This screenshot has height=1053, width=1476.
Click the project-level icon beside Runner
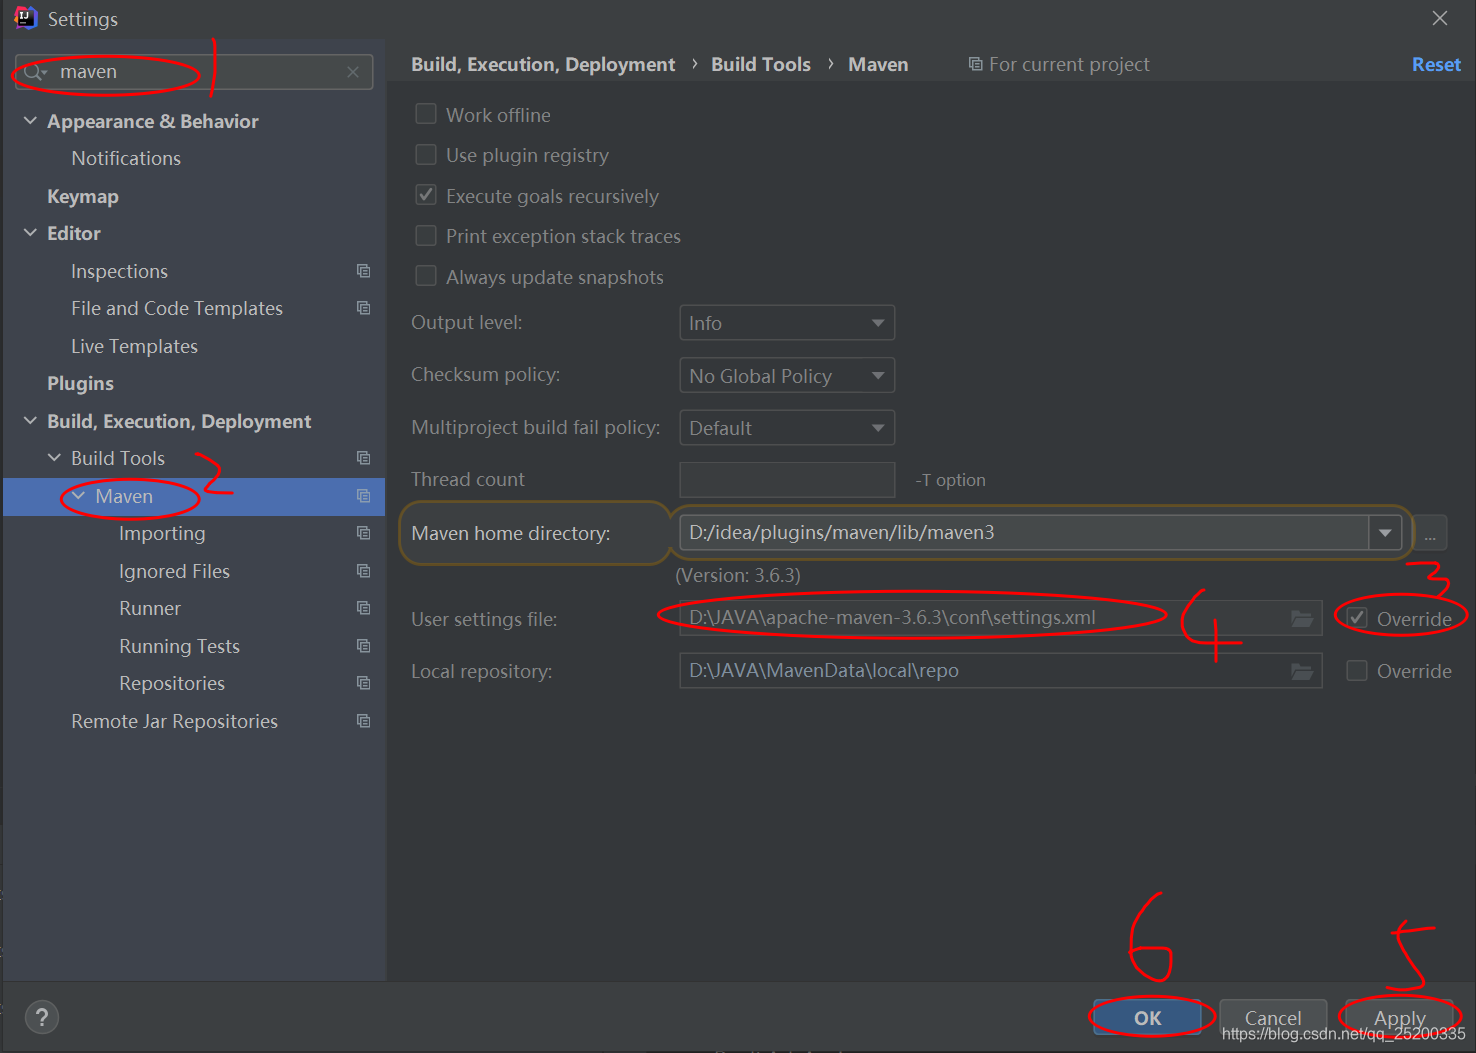(x=363, y=608)
